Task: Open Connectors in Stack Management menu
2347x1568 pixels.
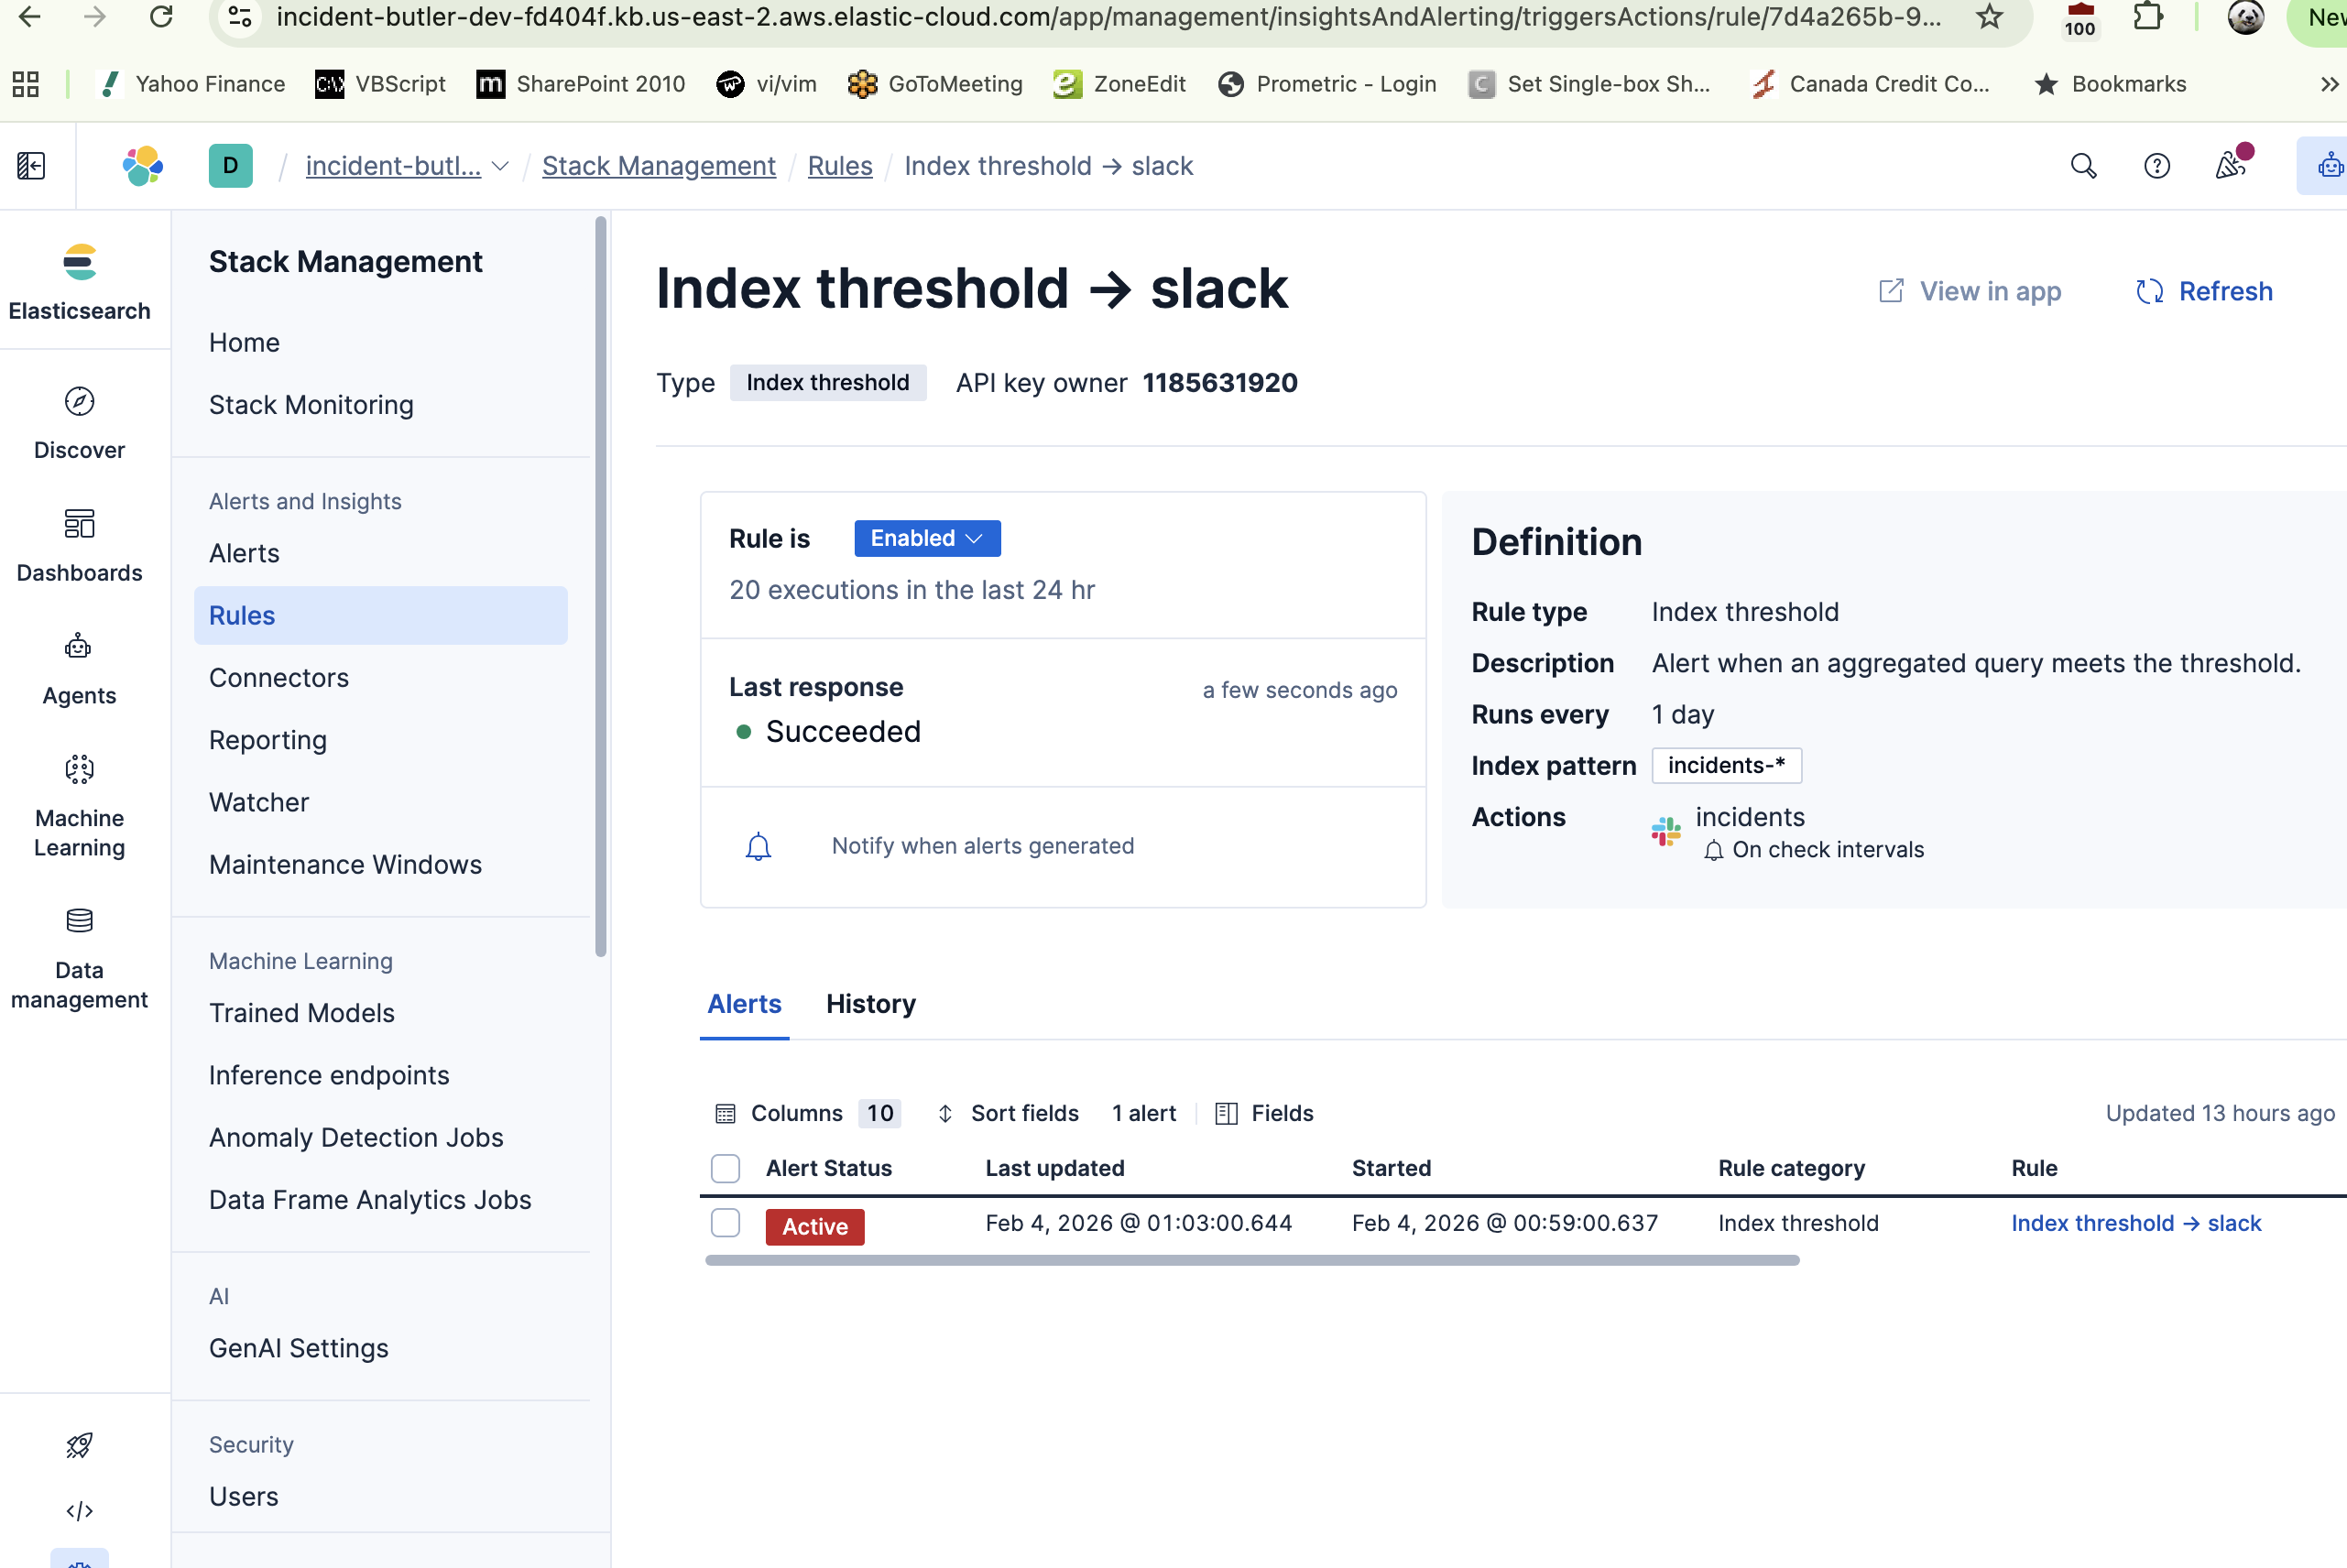Action: pos(279,678)
